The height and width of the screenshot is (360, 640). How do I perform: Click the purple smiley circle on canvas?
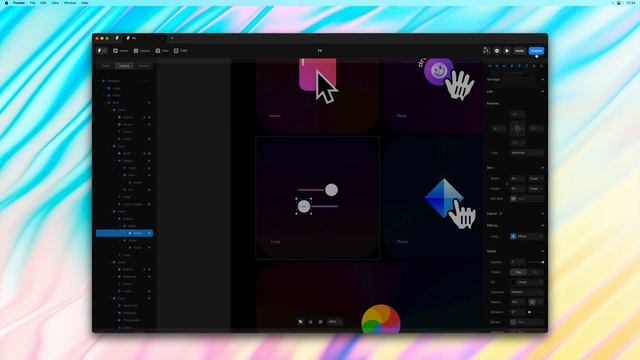pyautogui.click(x=439, y=71)
